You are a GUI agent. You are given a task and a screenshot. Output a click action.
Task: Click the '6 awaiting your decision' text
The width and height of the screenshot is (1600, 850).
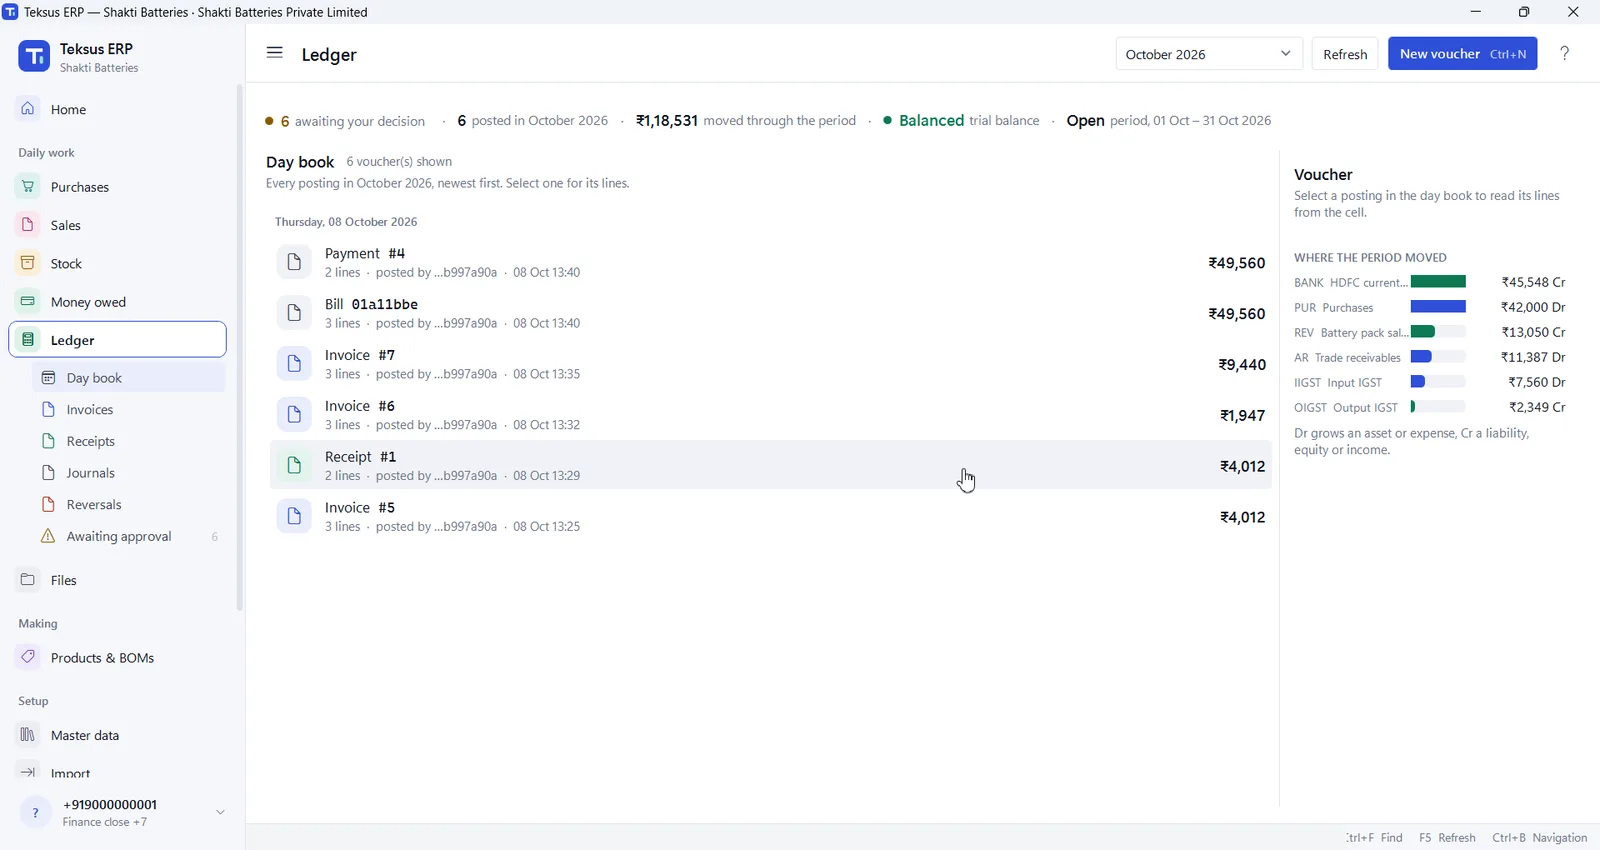(x=352, y=121)
